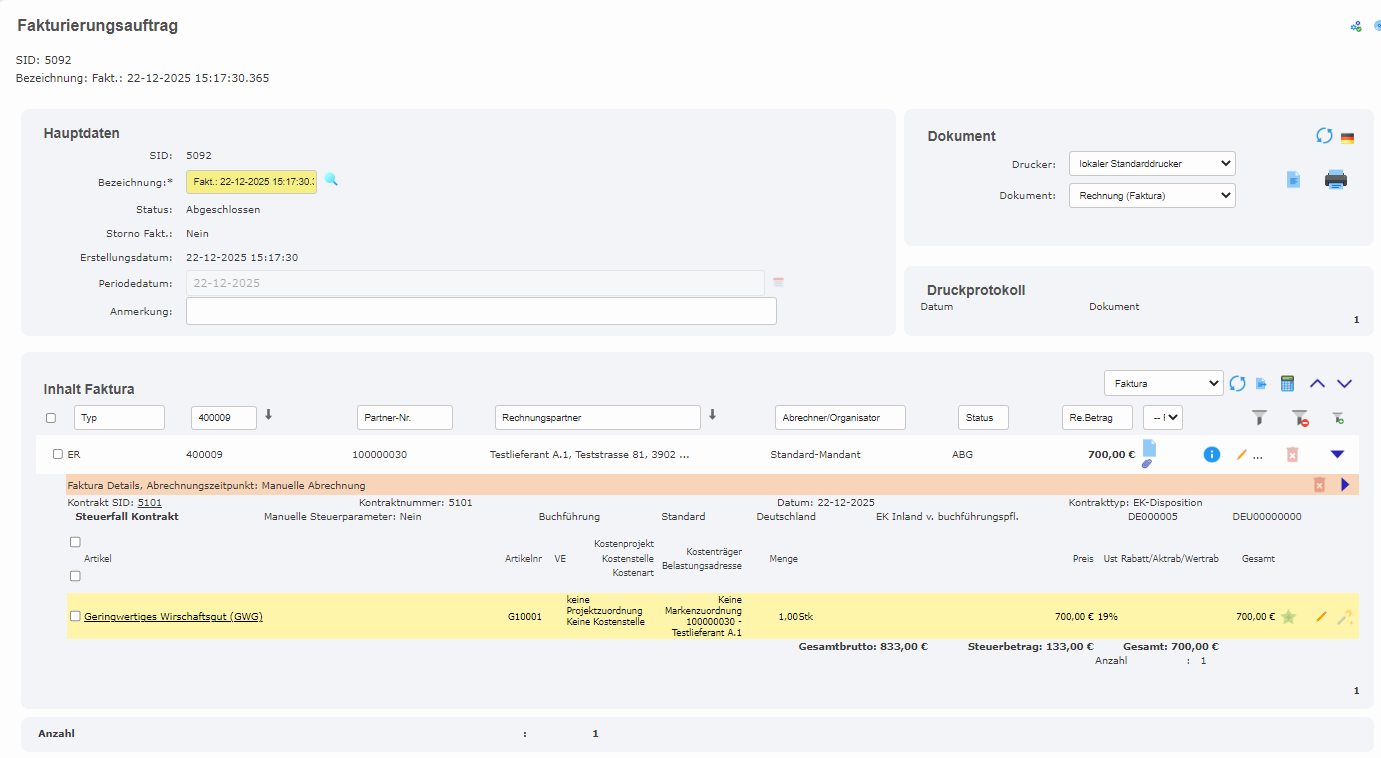Tick the checkbox for the ER row
1381x758 pixels.
pyautogui.click(x=58, y=455)
